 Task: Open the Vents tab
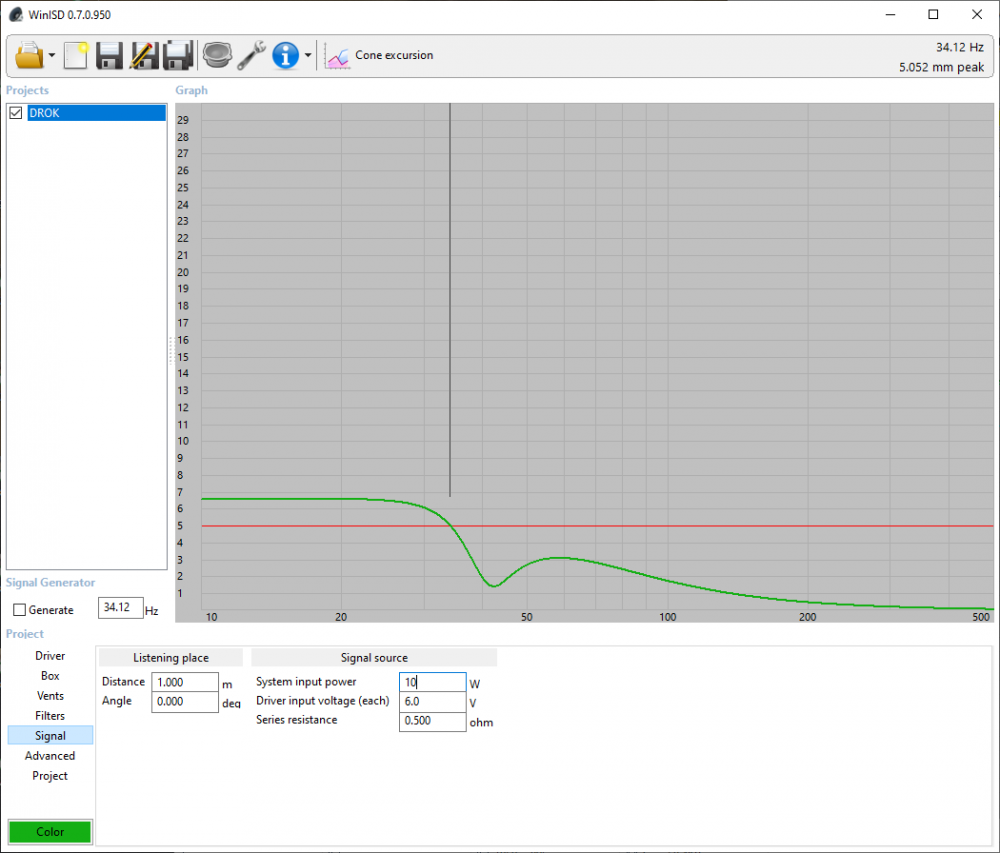tap(50, 696)
